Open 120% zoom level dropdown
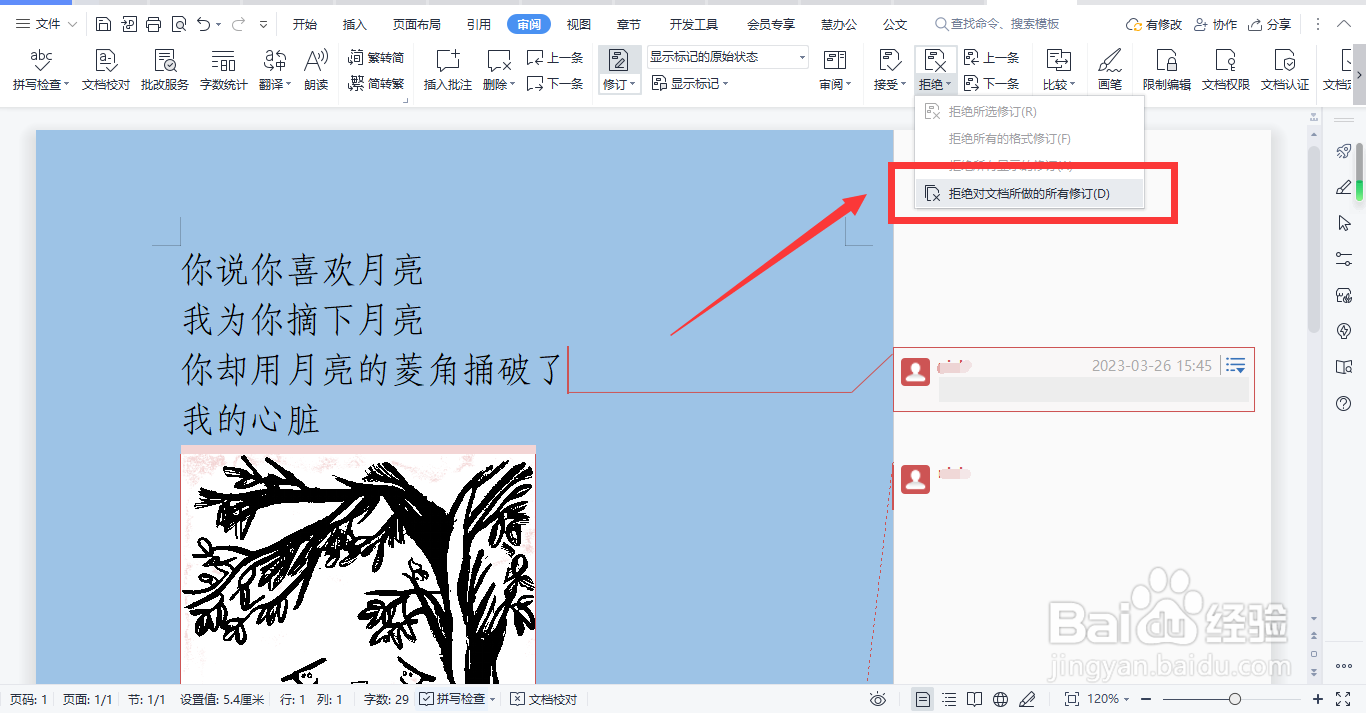This screenshot has width=1366, height=713. click(x=1109, y=699)
